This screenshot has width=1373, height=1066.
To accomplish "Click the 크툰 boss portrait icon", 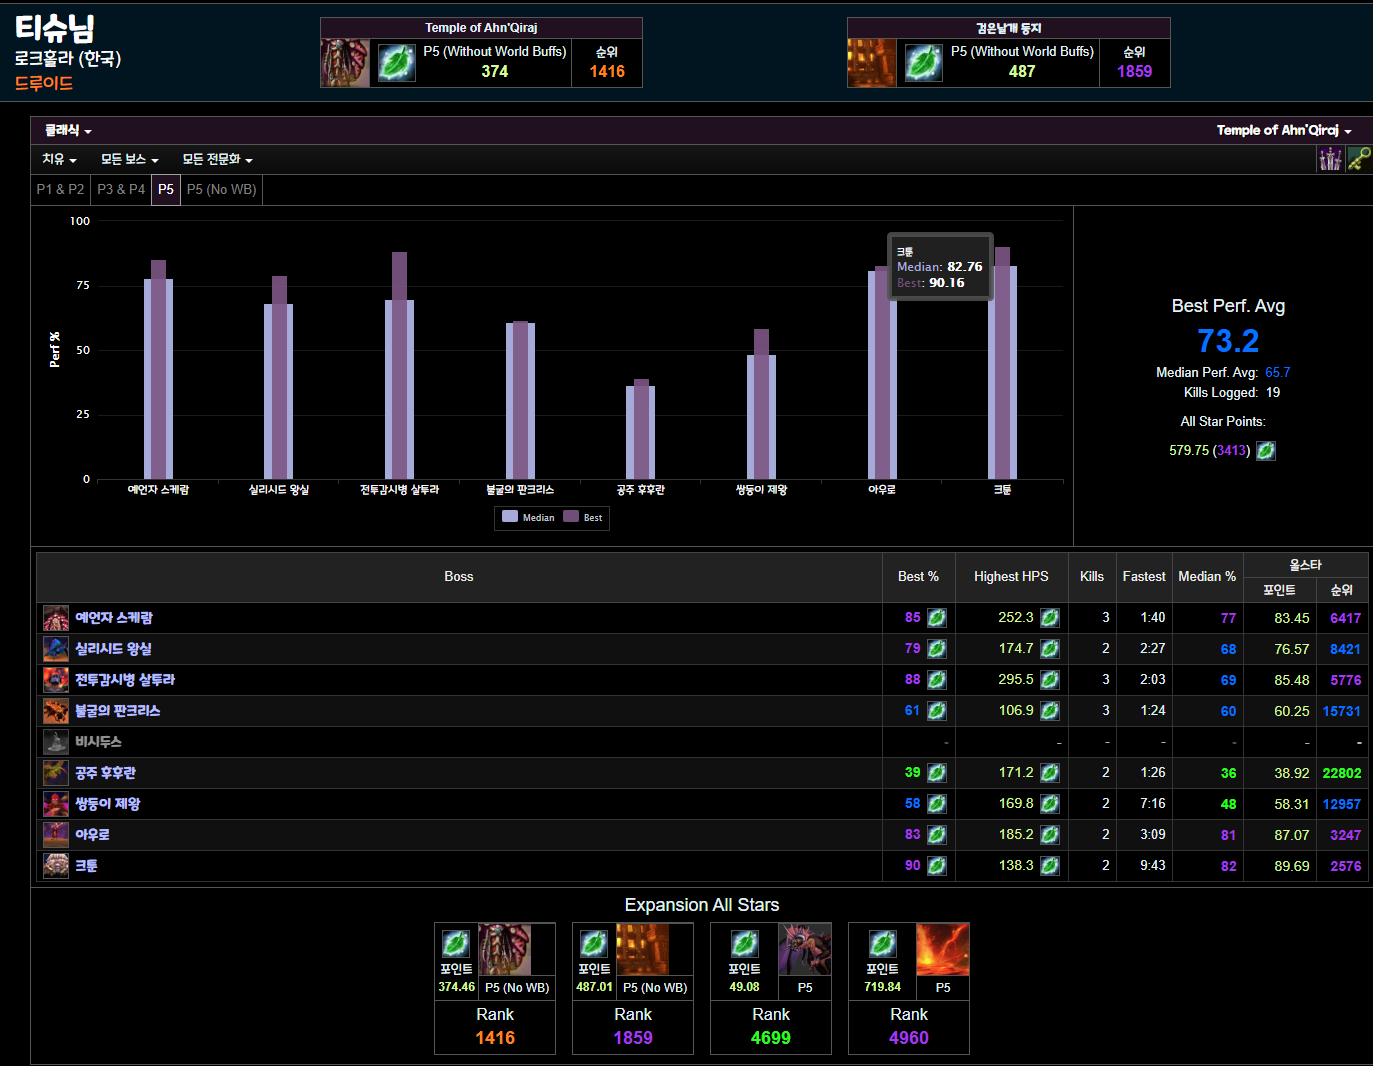I will pyautogui.click(x=56, y=866).
